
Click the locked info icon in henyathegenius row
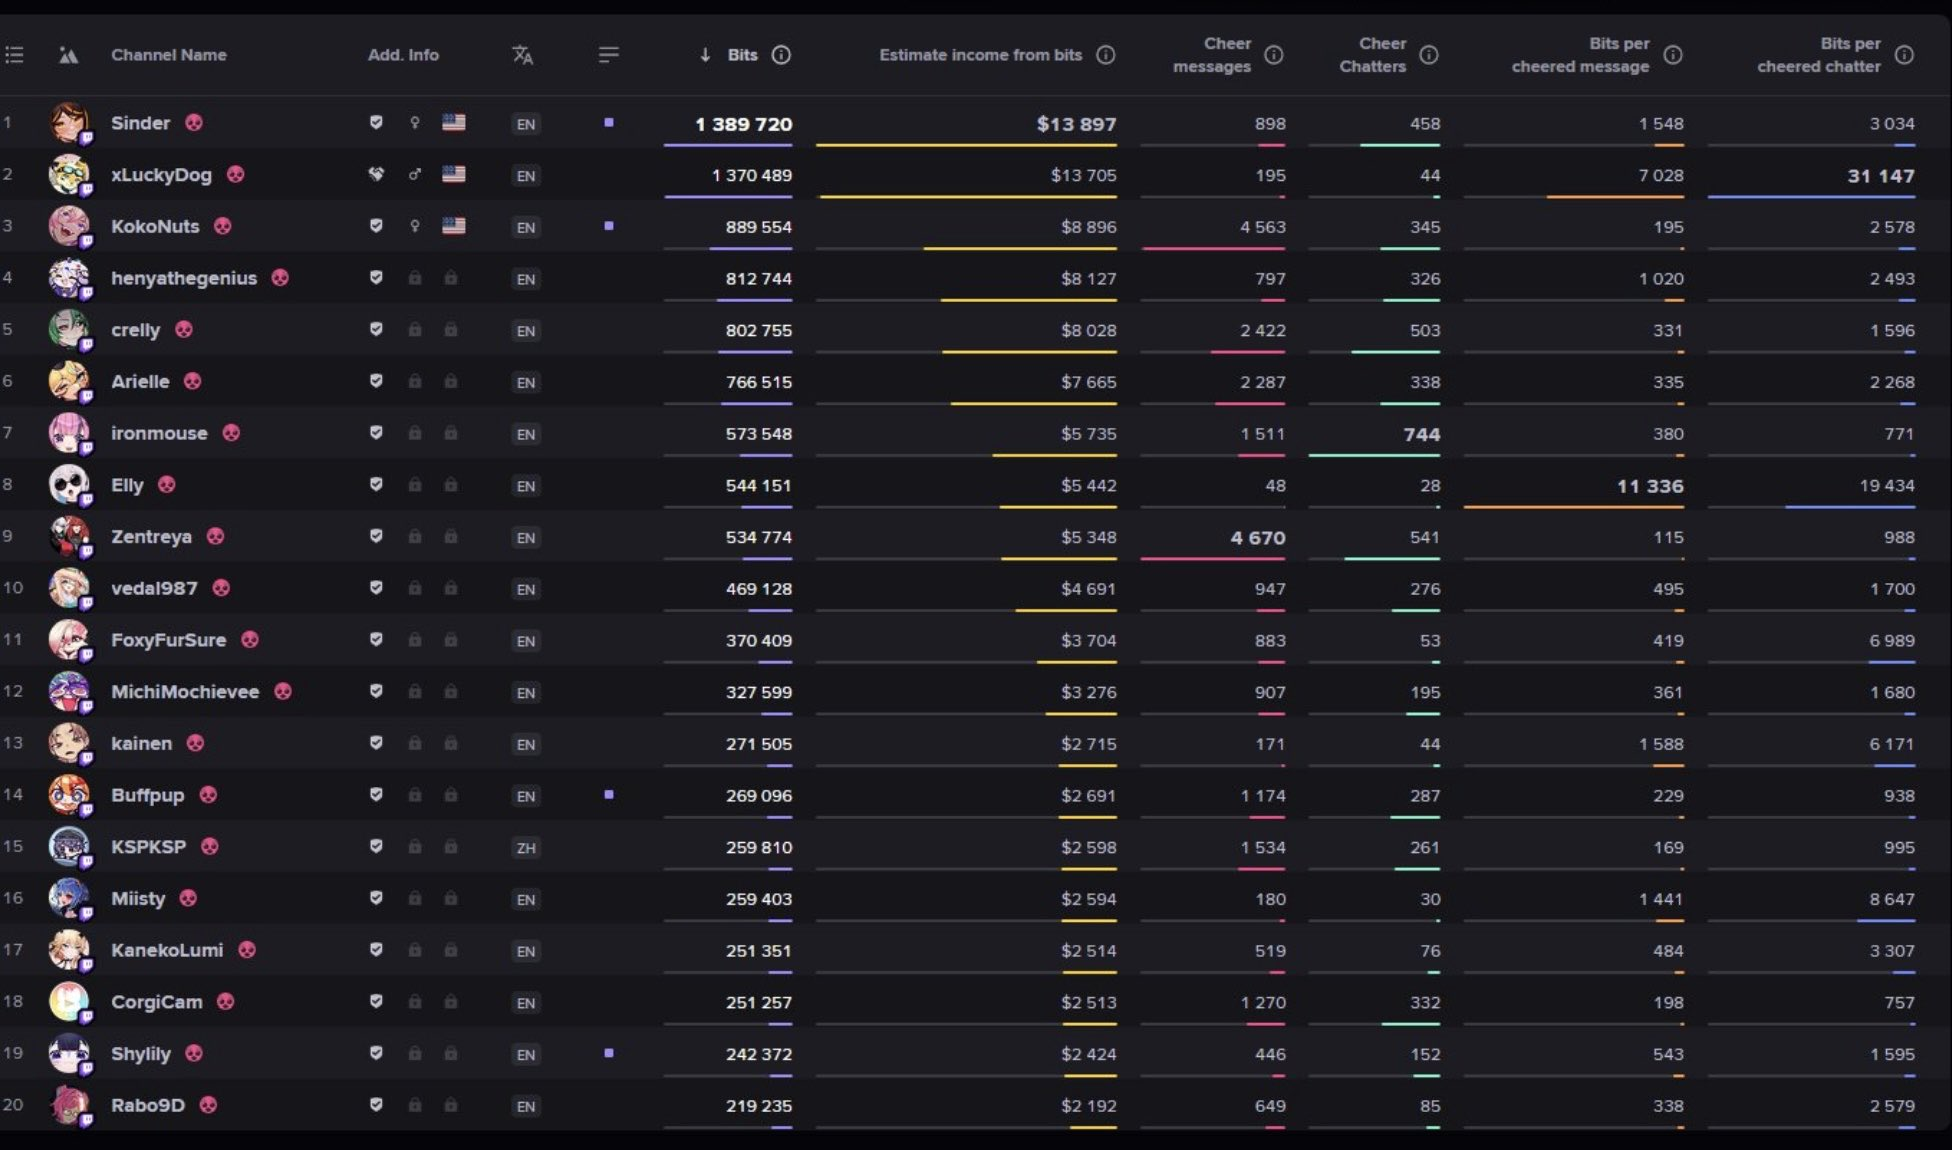pos(414,278)
